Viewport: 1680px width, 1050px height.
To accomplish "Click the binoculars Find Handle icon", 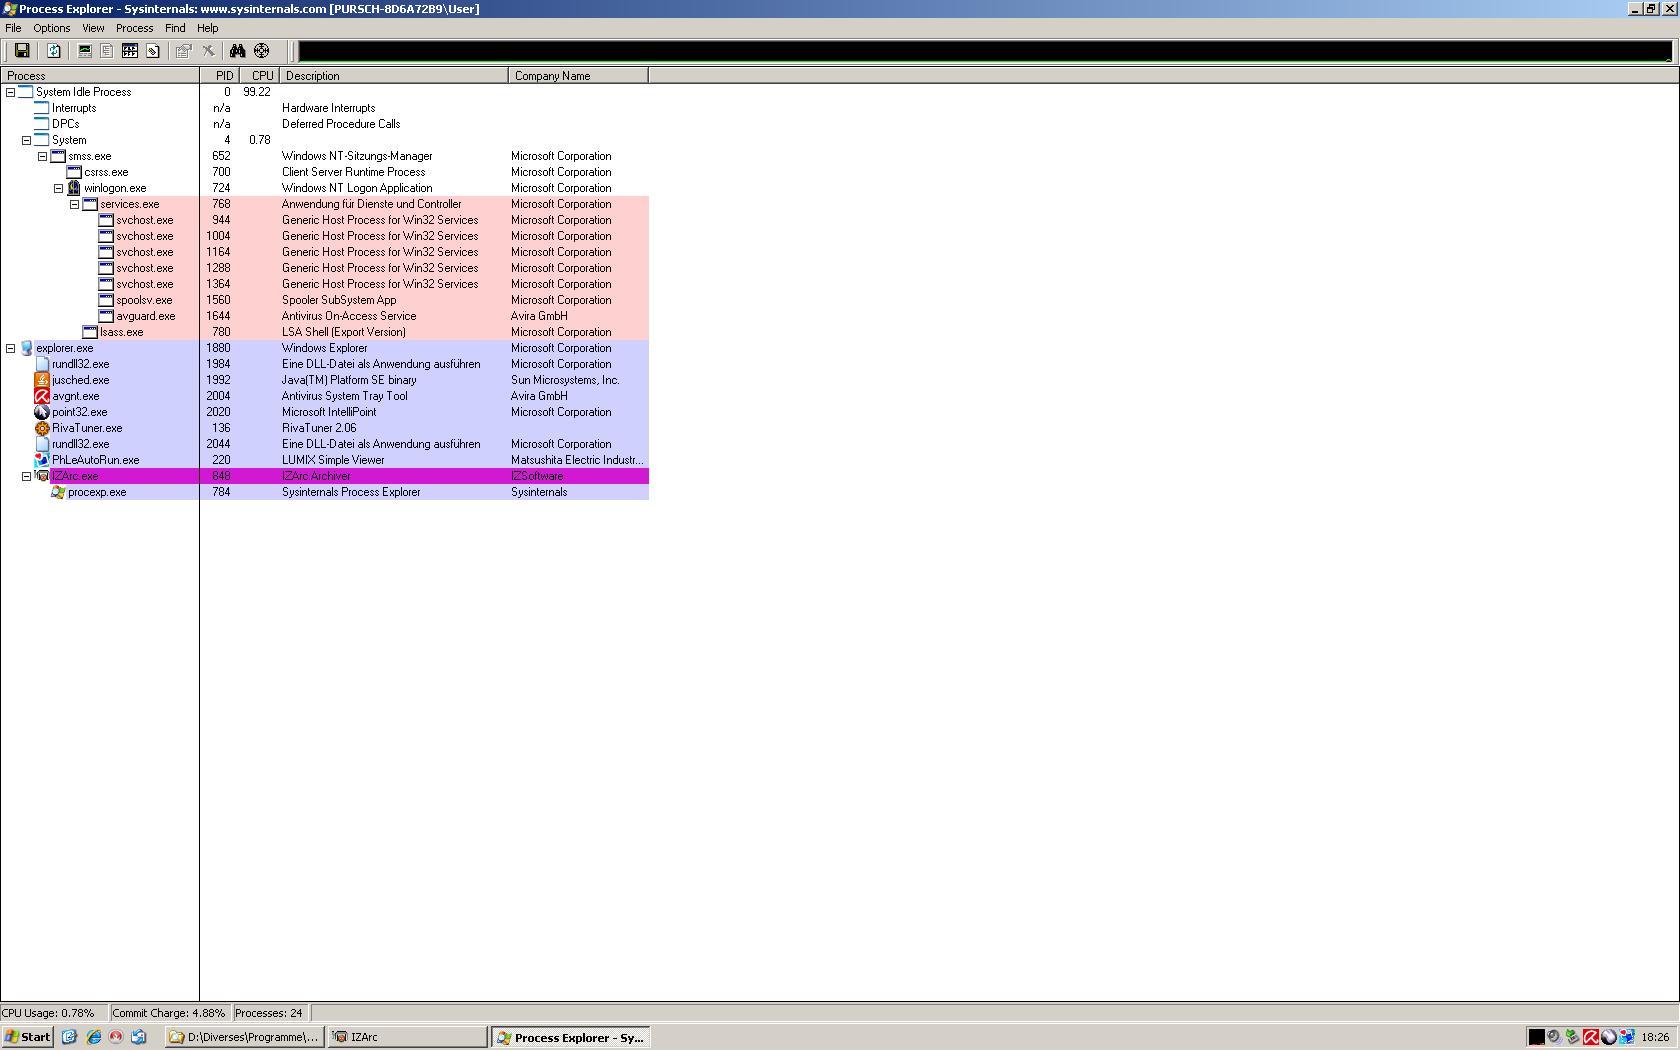I will [x=238, y=51].
